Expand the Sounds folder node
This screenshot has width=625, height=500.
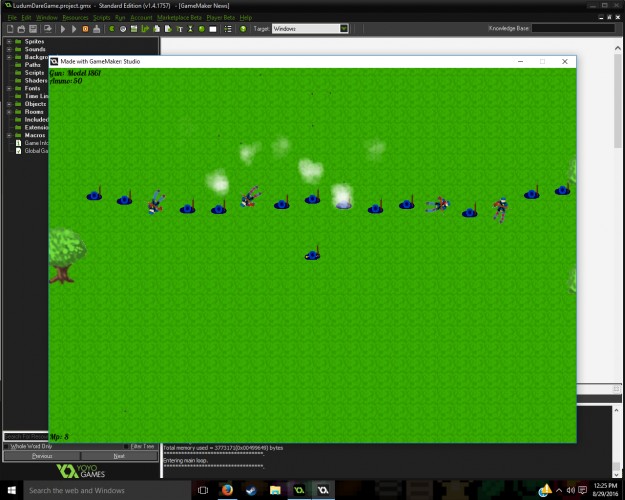click(9, 49)
